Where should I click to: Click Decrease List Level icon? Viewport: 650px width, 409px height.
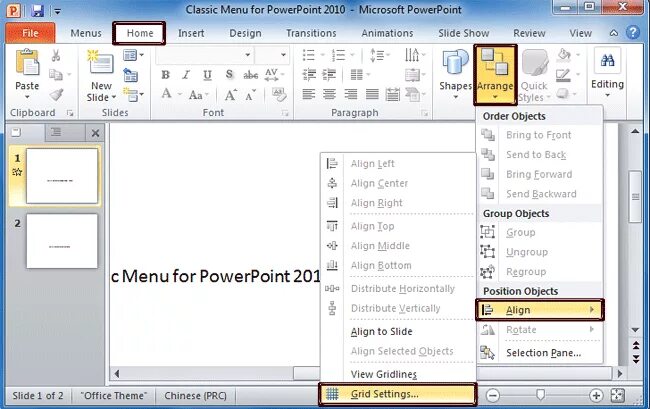[x=309, y=75]
